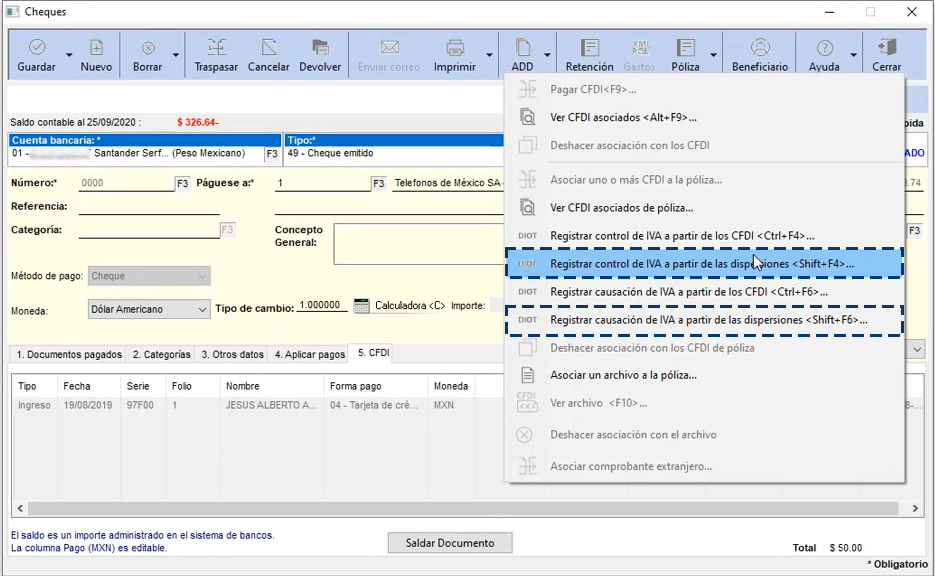Click the Referencia input field
The height and width of the screenshot is (576, 935).
point(148,207)
